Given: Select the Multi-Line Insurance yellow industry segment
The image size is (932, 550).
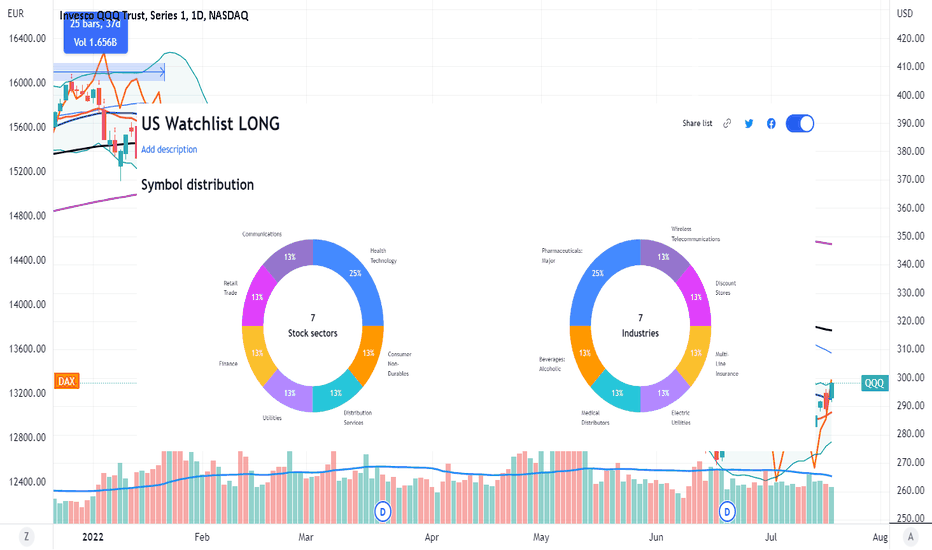Looking at the screenshot, I should coord(697,353).
